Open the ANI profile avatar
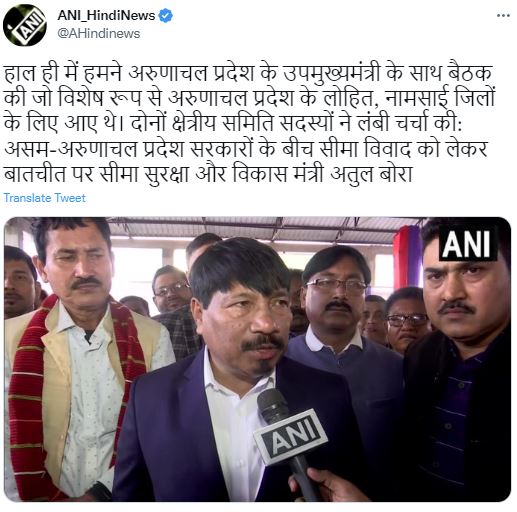 [x=25, y=25]
